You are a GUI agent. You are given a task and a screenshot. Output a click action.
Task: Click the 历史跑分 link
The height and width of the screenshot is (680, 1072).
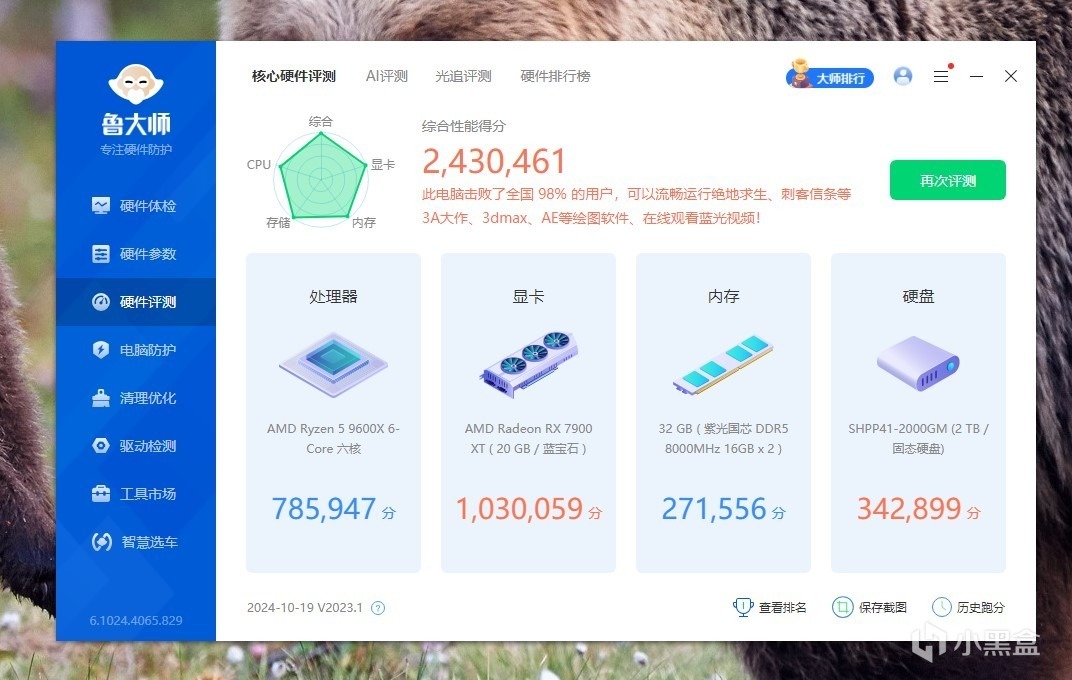pyautogui.click(x=968, y=607)
